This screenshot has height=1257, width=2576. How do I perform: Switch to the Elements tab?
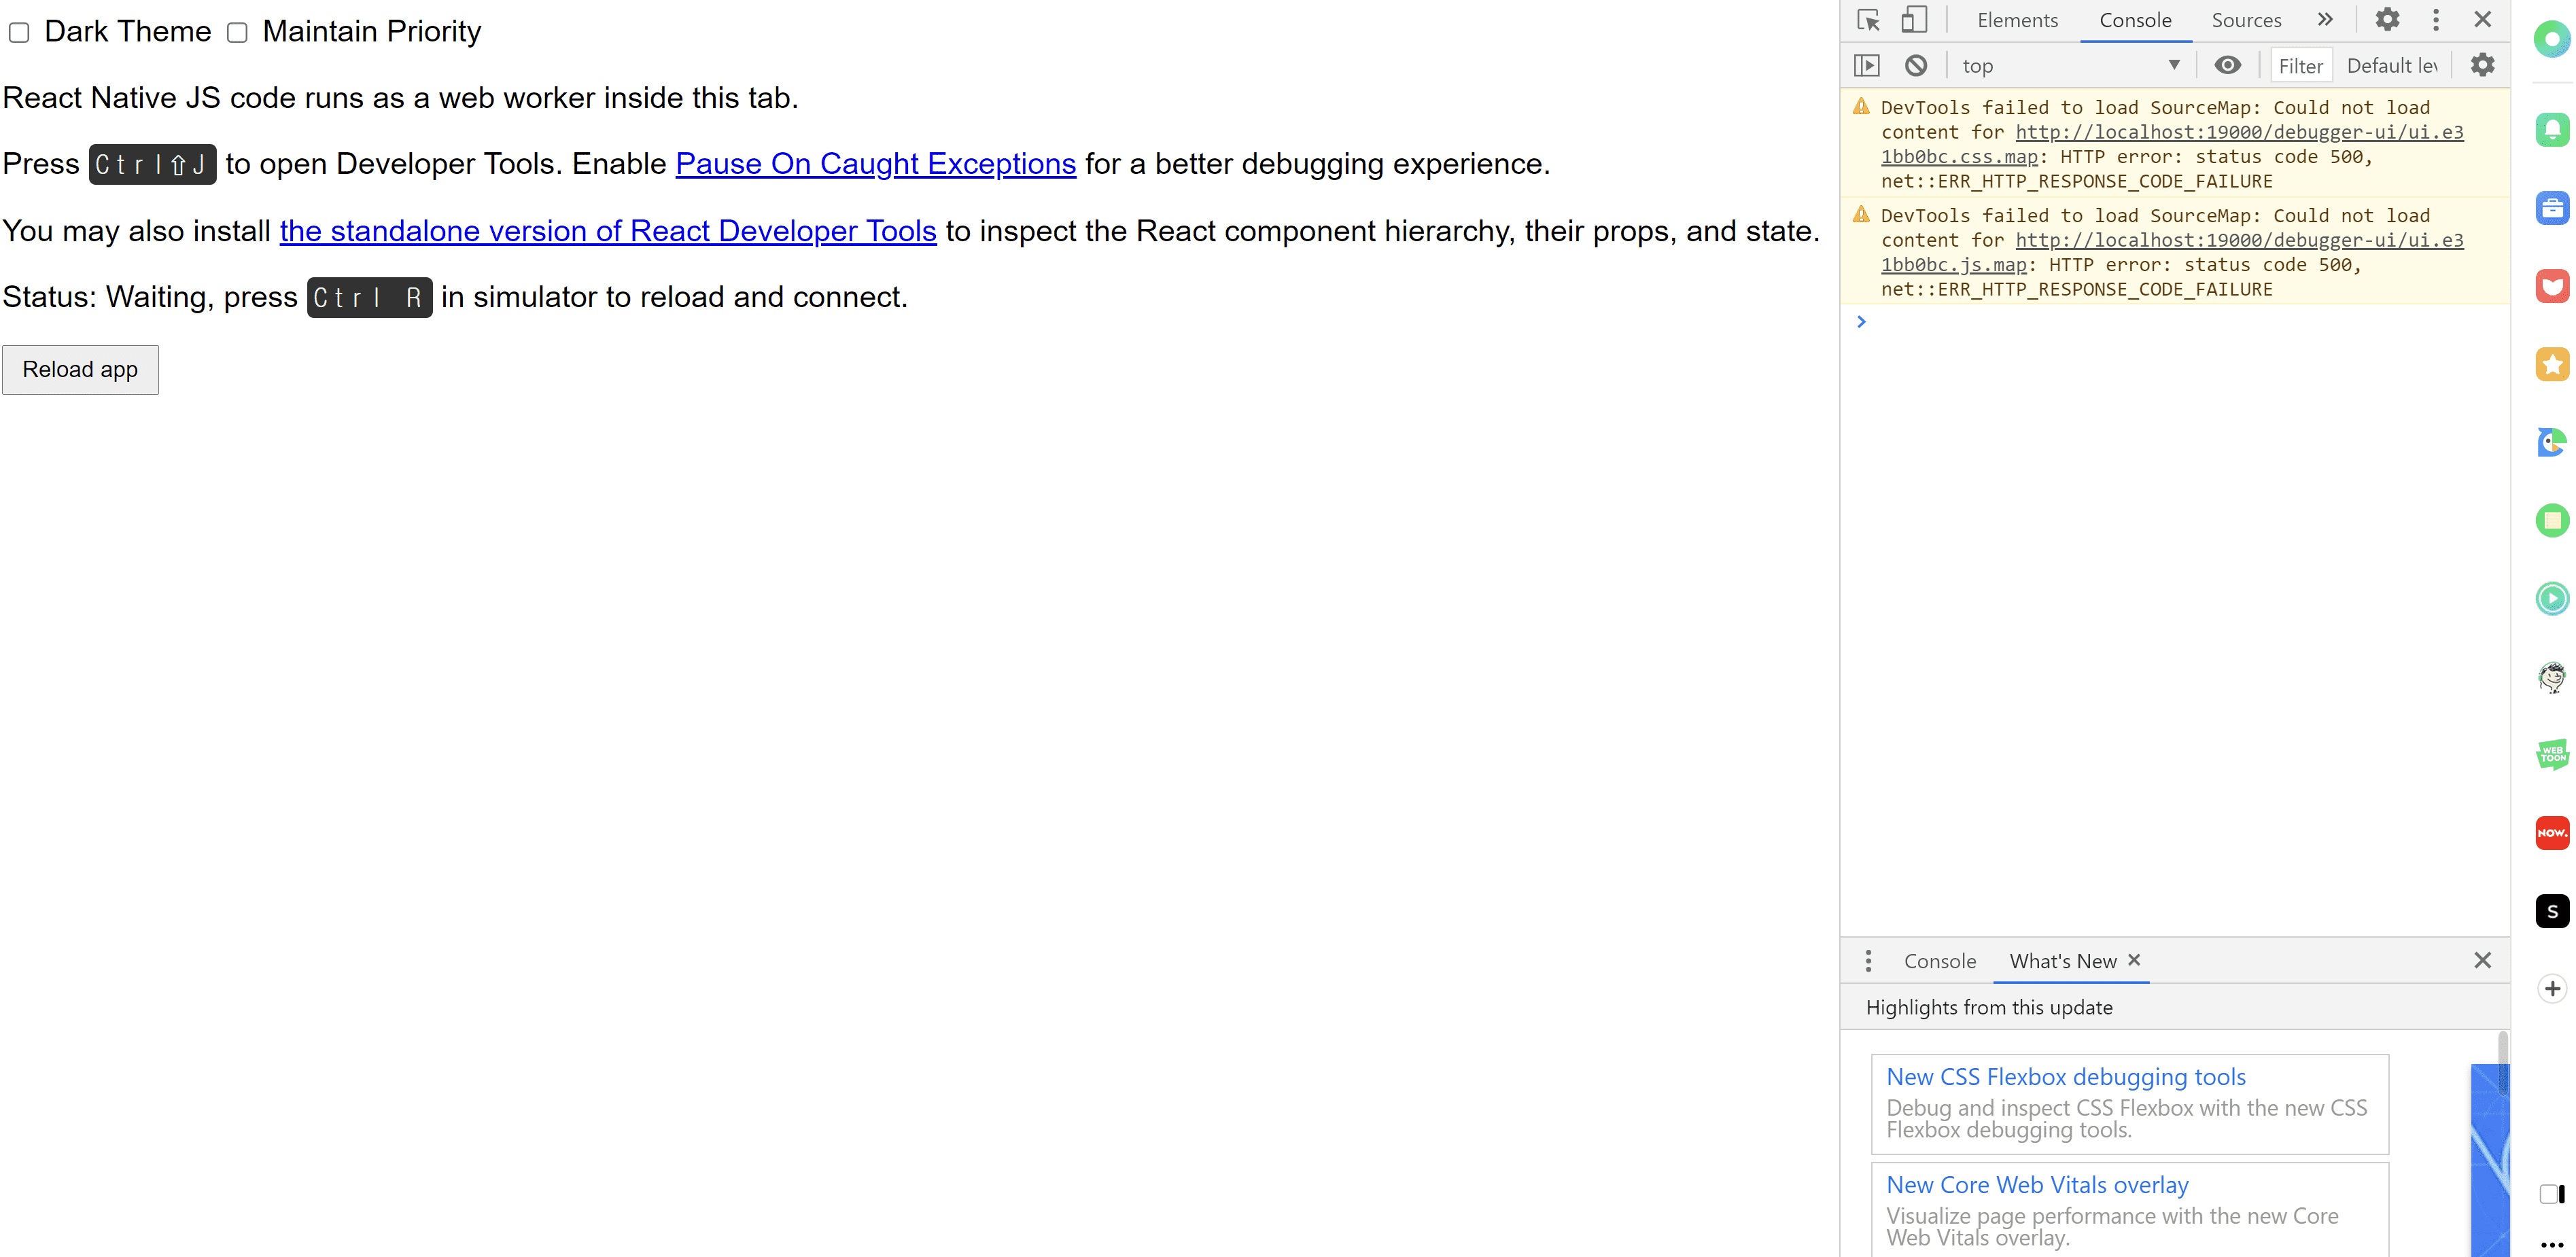[2017, 20]
